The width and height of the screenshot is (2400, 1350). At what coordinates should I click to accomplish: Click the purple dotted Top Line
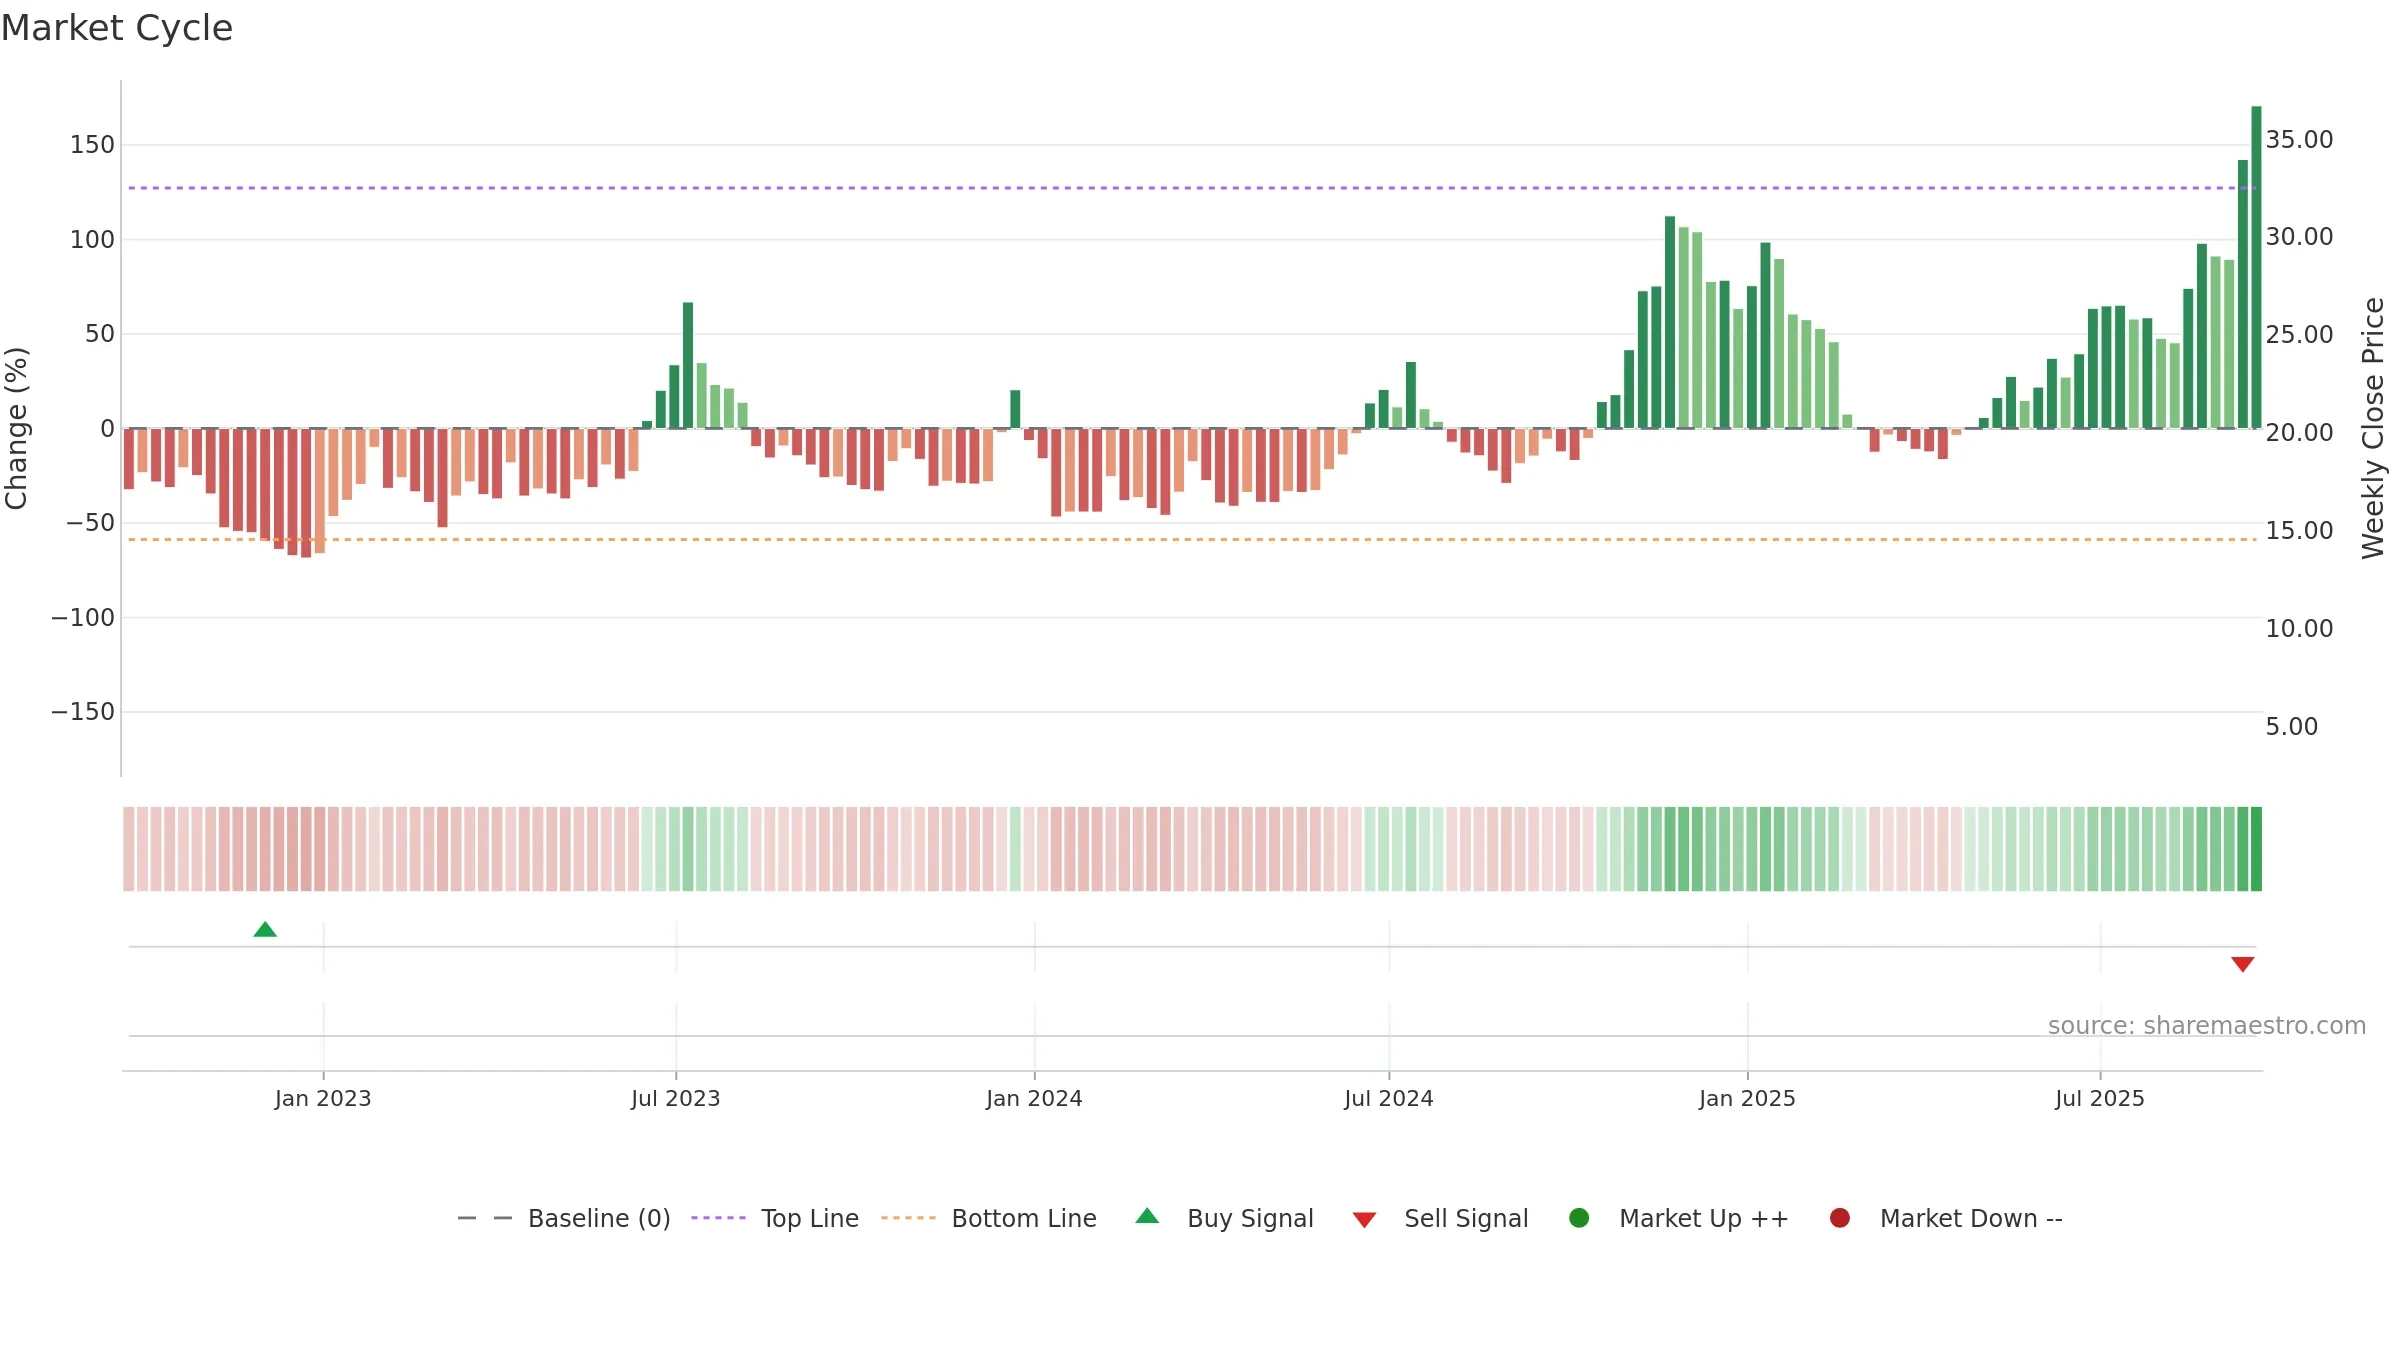1192,188
